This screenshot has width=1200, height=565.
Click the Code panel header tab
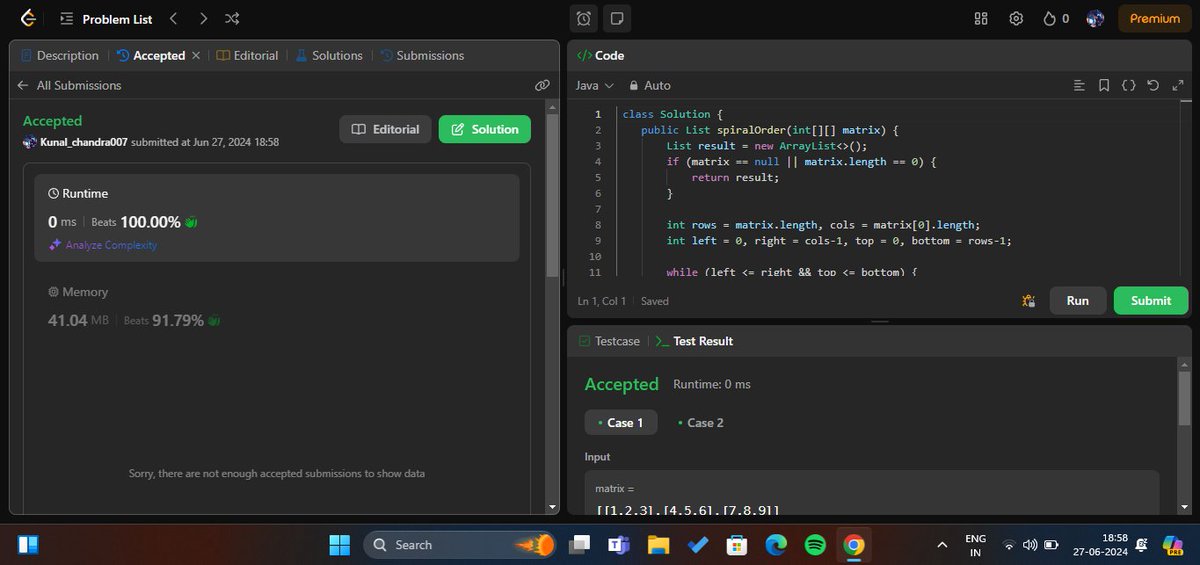tap(601, 56)
